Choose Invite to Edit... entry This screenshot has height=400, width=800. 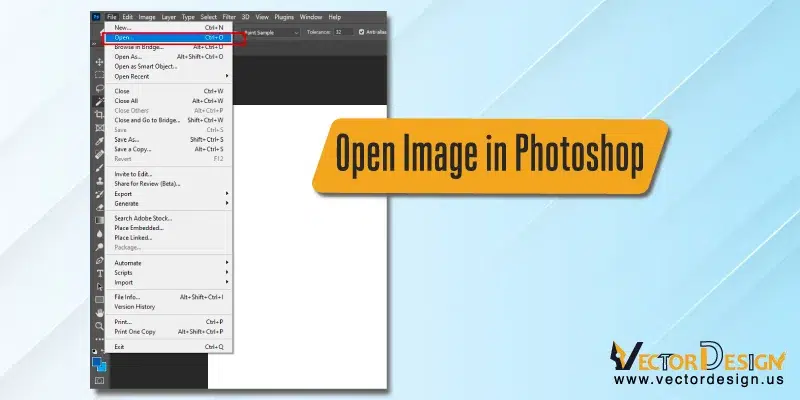point(169,174)
